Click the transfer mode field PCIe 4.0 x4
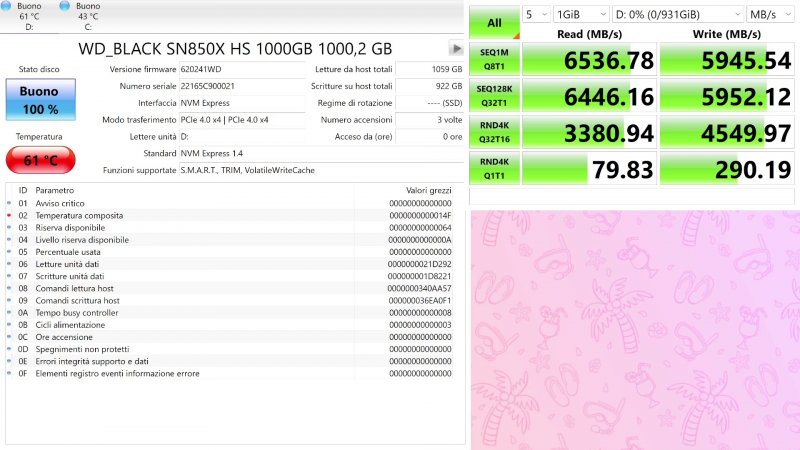The height and width of the screenshot is (450, 800). [242, 120]
